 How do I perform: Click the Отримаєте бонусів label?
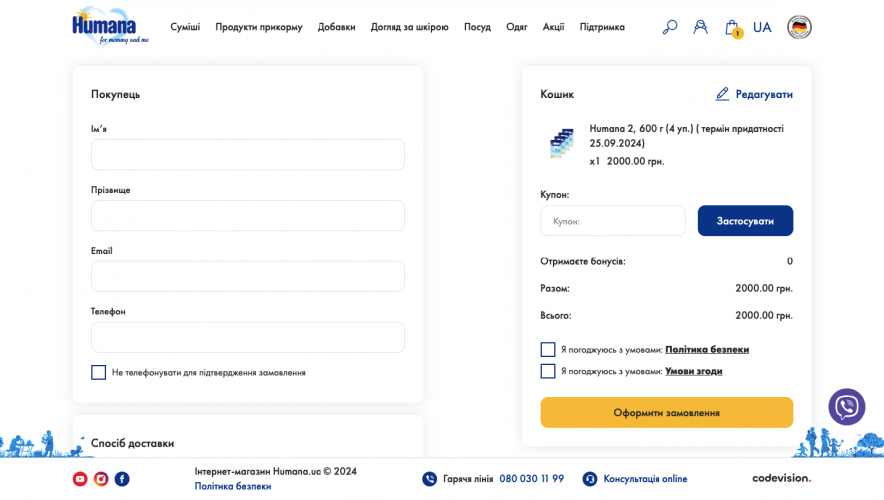click(x=582, y=261)
